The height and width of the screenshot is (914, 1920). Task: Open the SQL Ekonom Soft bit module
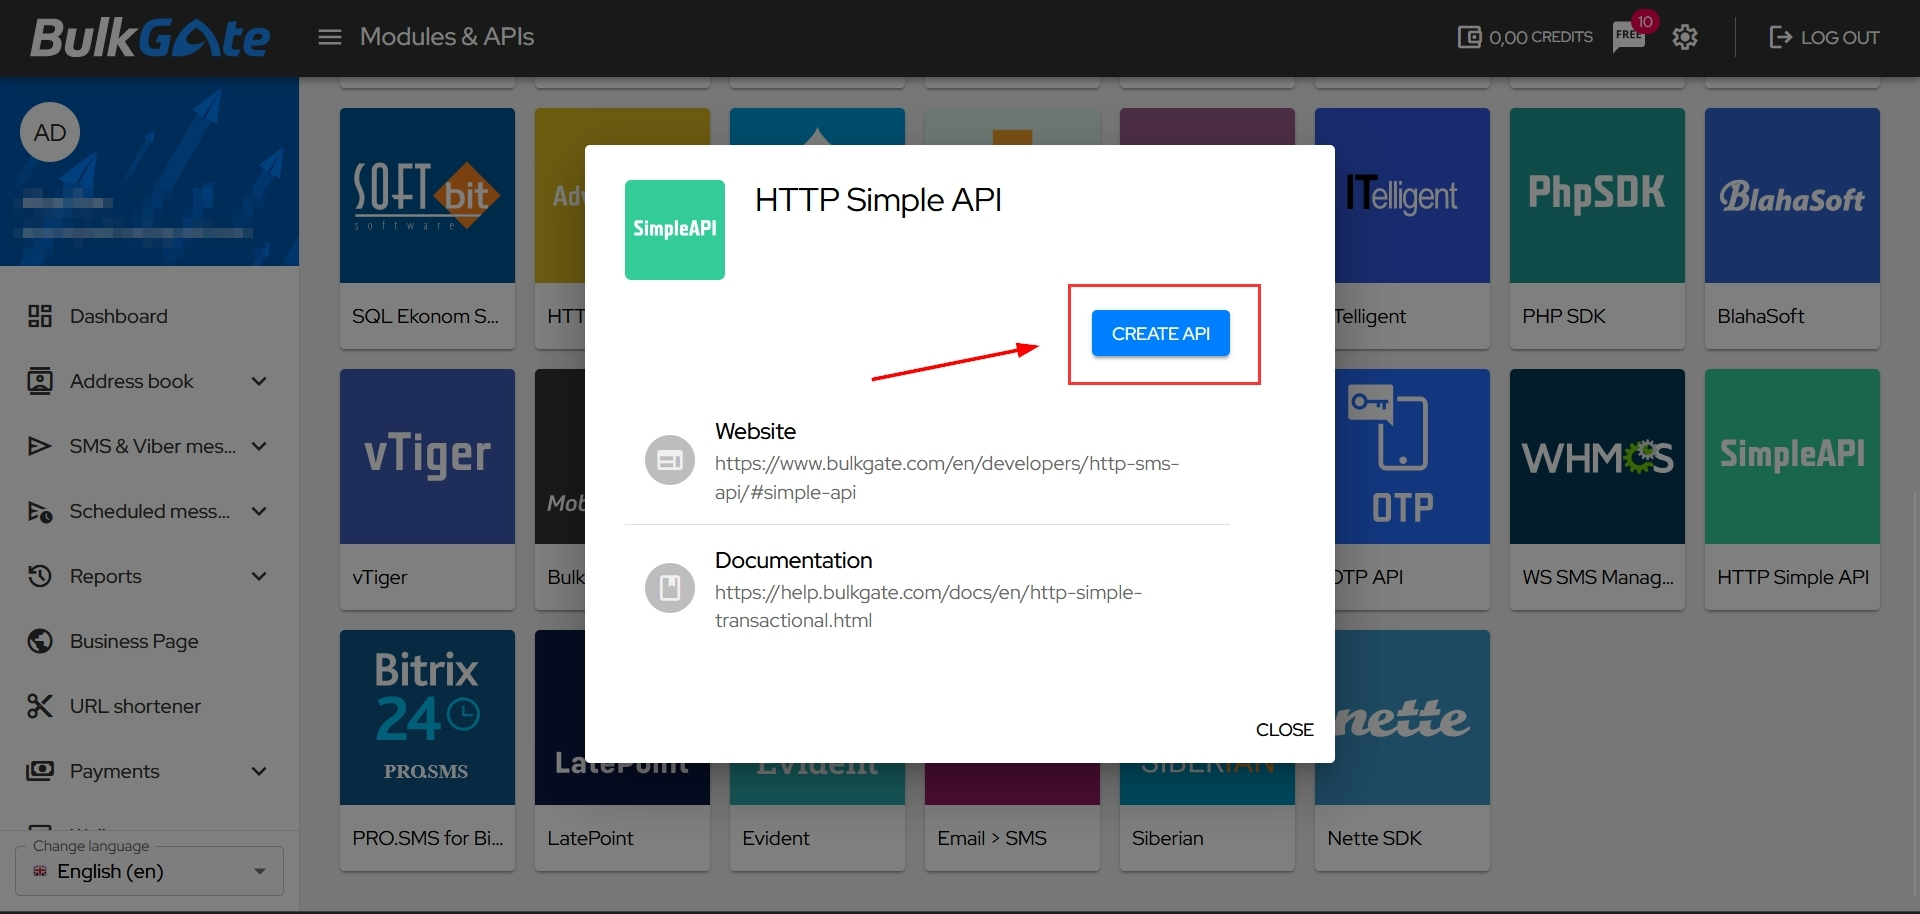pos(427,228)
